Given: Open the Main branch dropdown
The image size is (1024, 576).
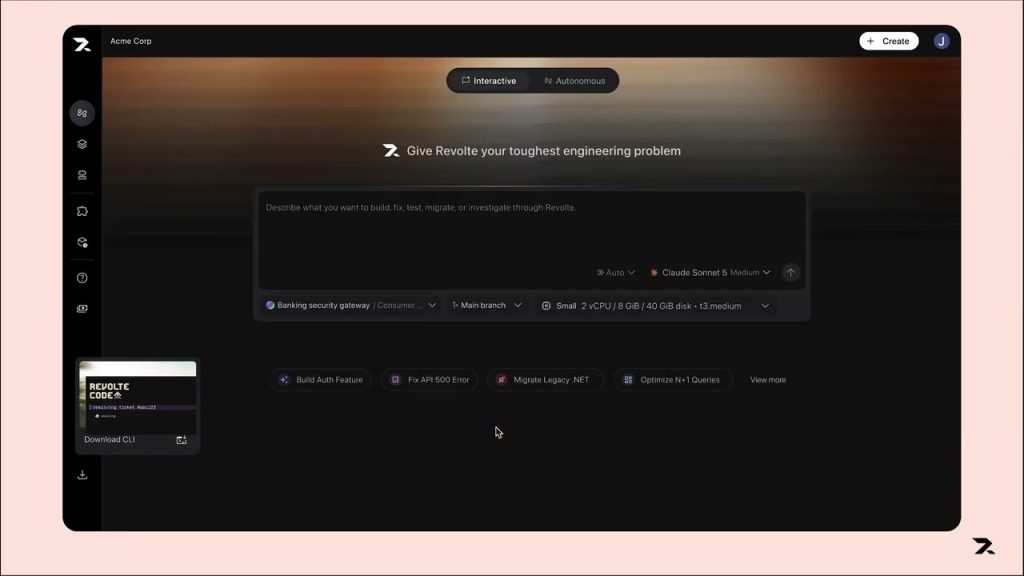Looking at the screenshot, I should [487, 305].
